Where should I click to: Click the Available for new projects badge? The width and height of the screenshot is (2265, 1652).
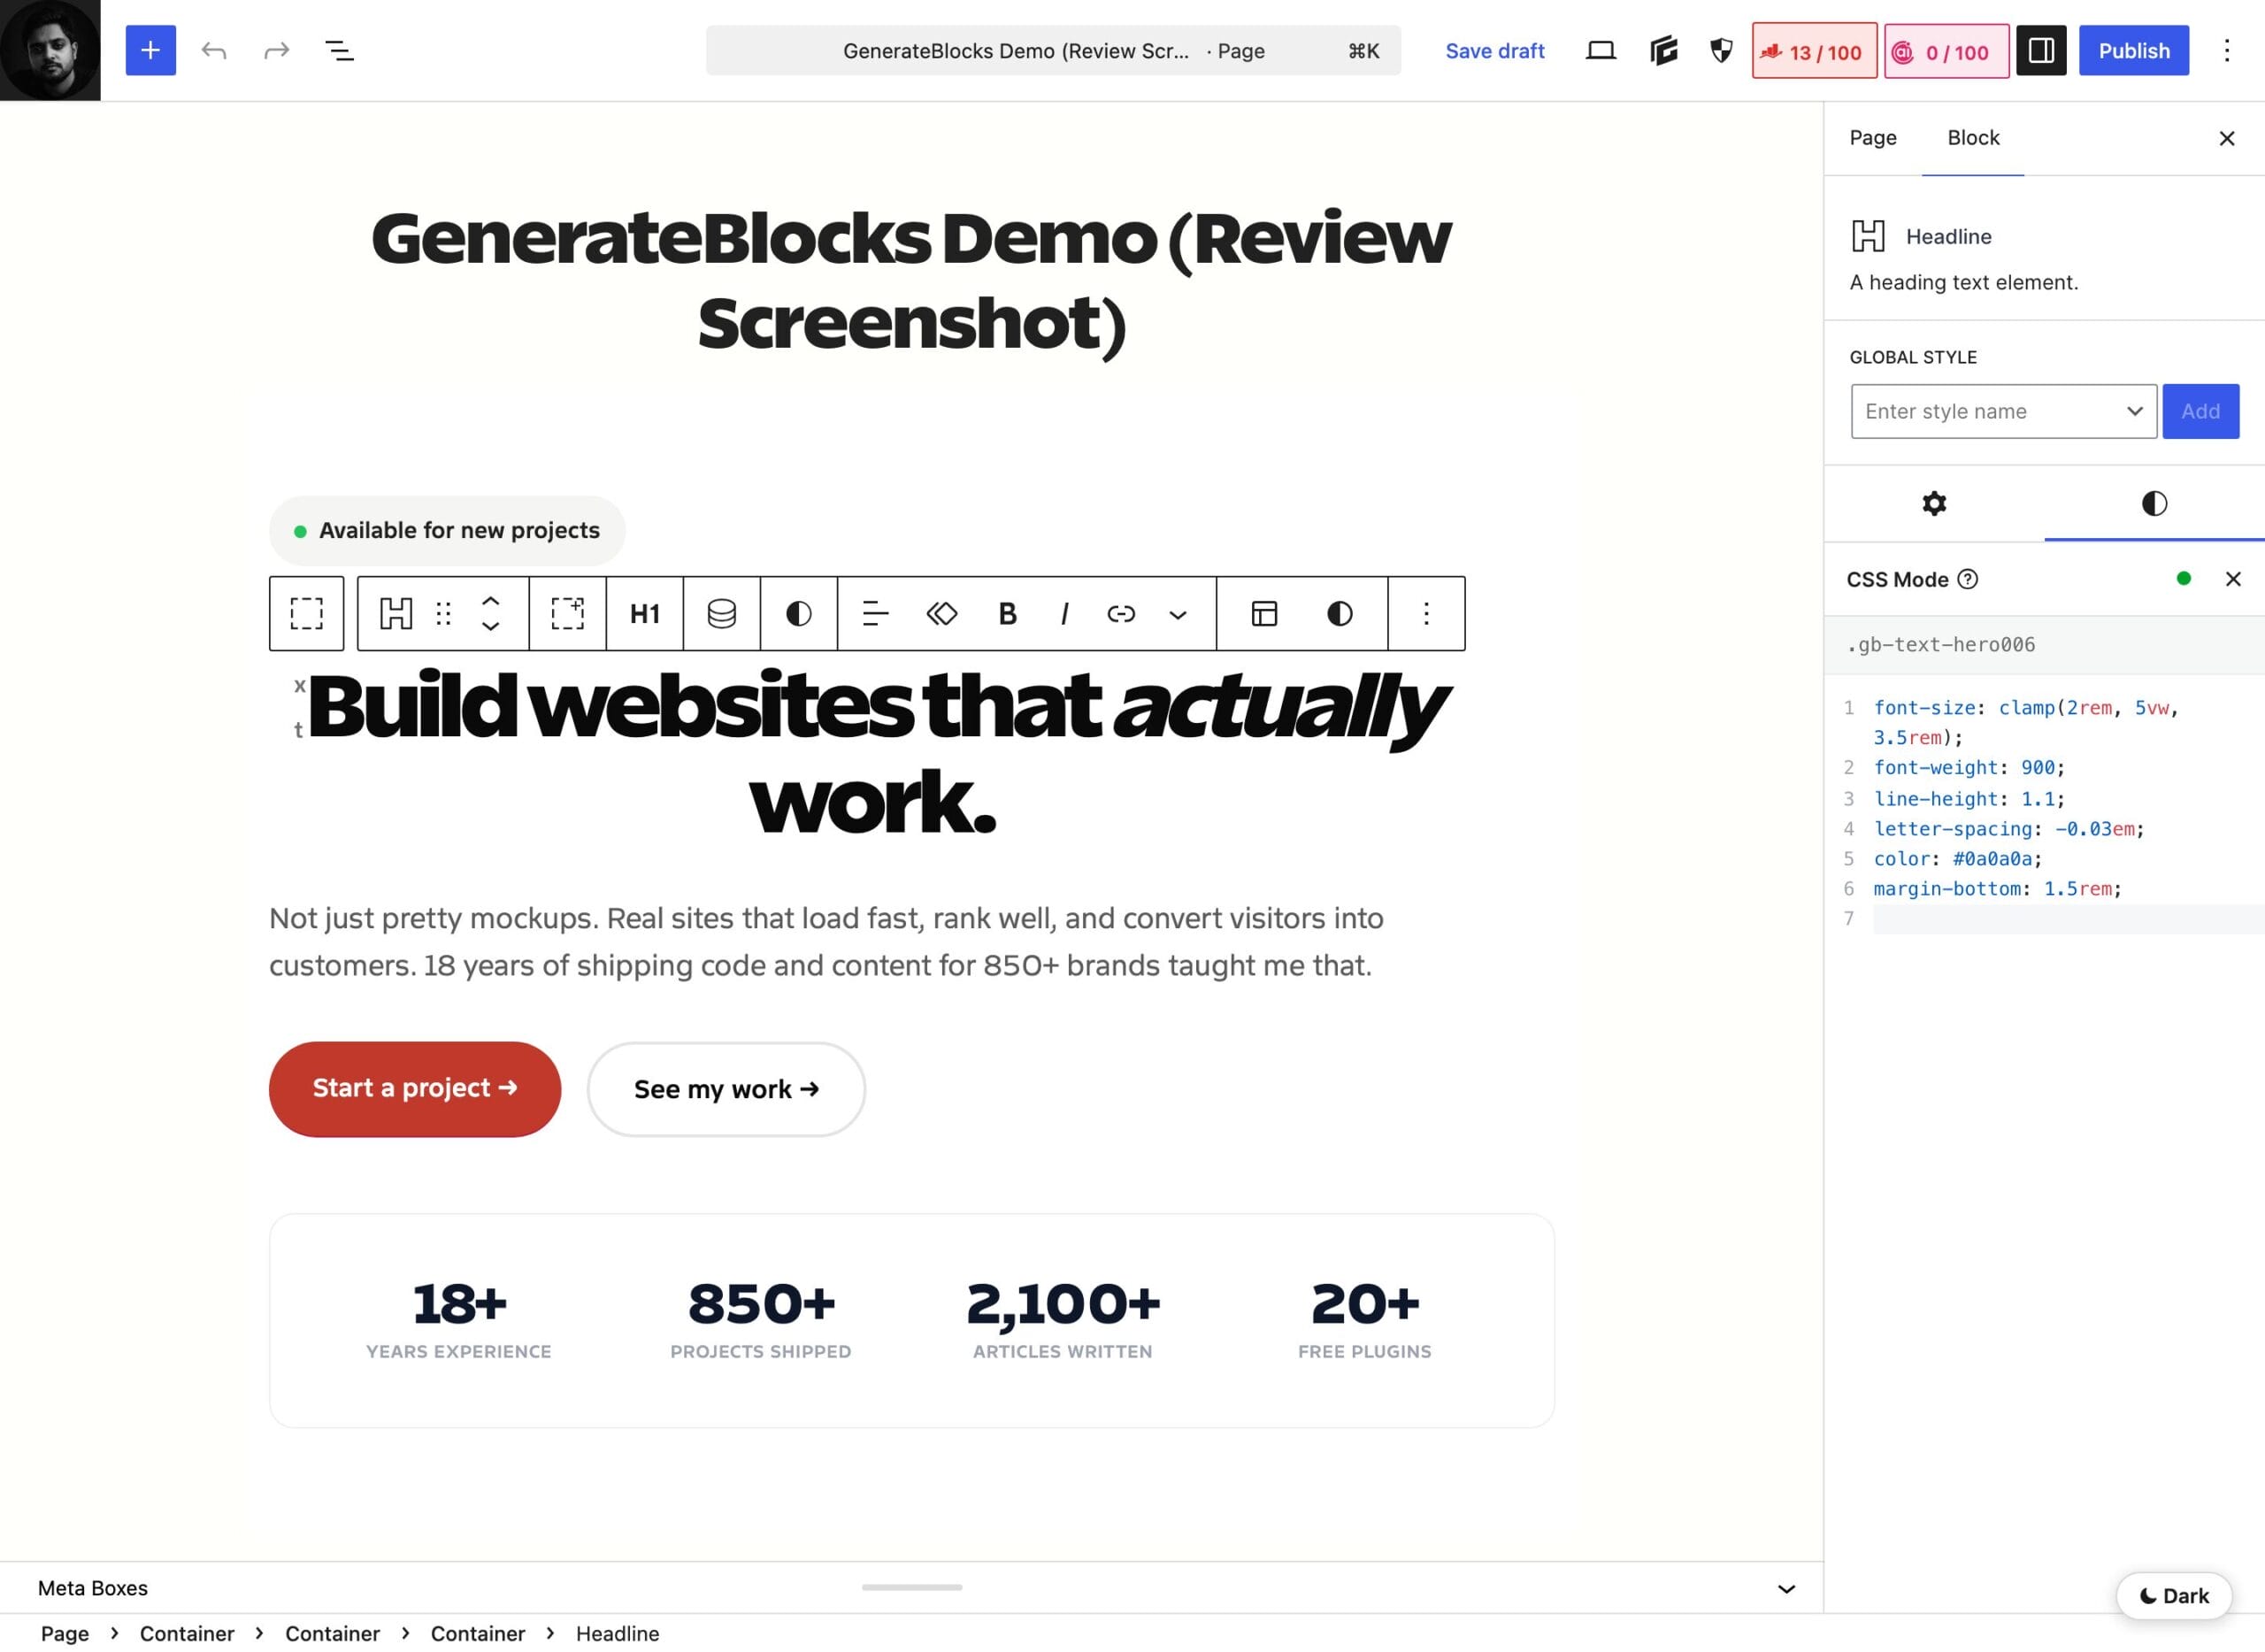coord(447,530)
